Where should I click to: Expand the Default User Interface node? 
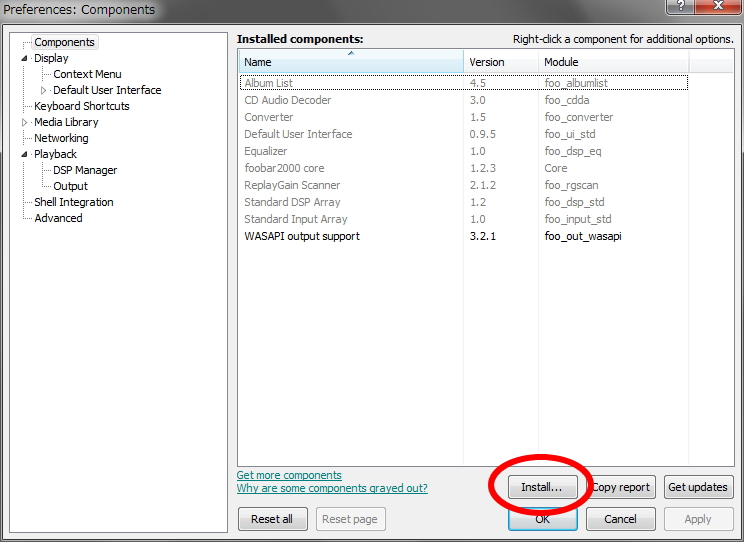[43, 90]
